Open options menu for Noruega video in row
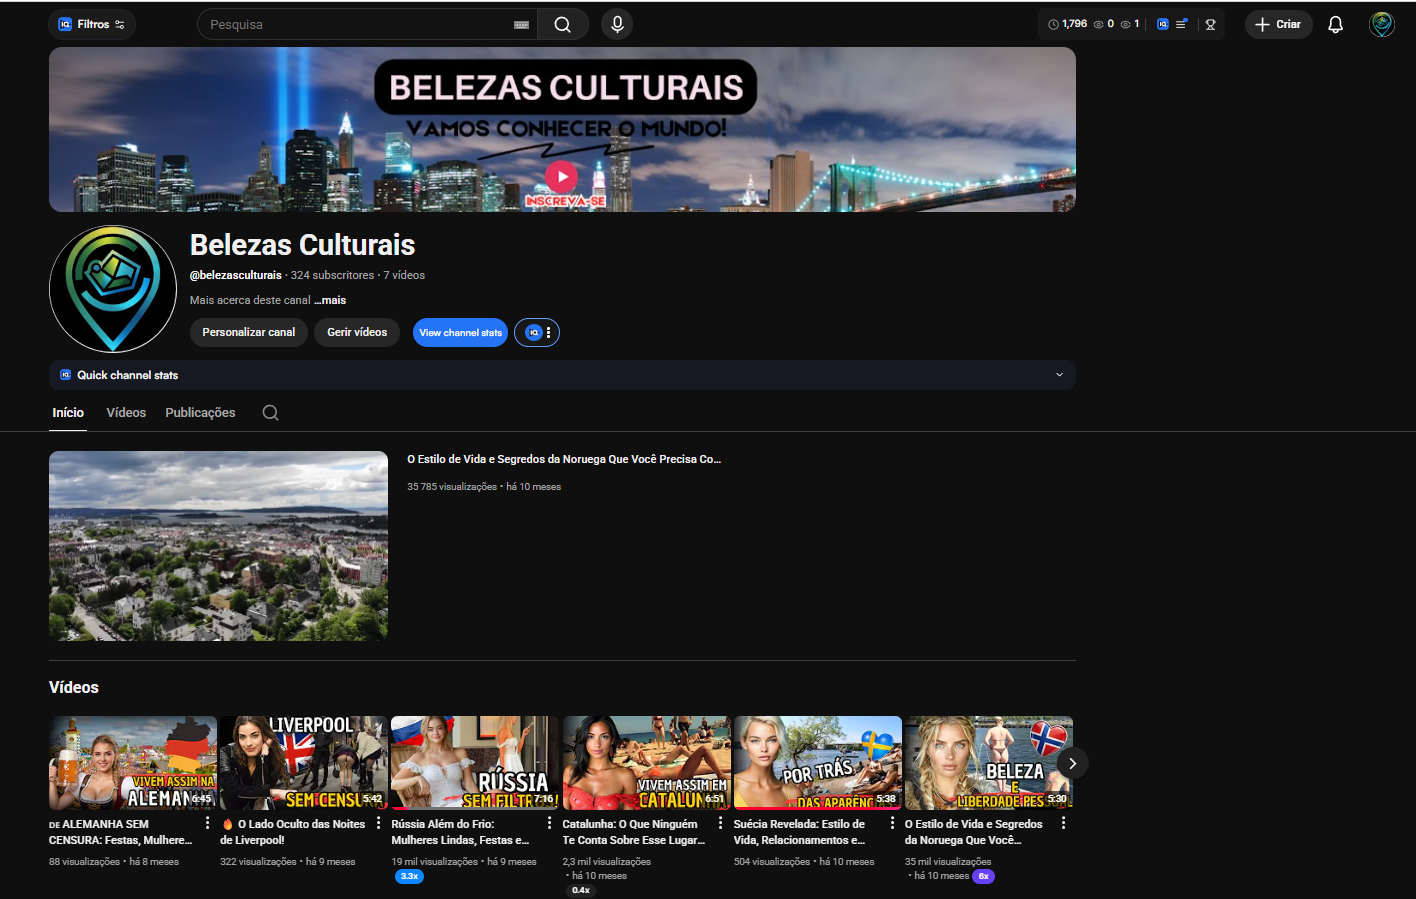The width and height of the screenshot is (1416, 899). pyautogui.click(x=1063, y=823)
